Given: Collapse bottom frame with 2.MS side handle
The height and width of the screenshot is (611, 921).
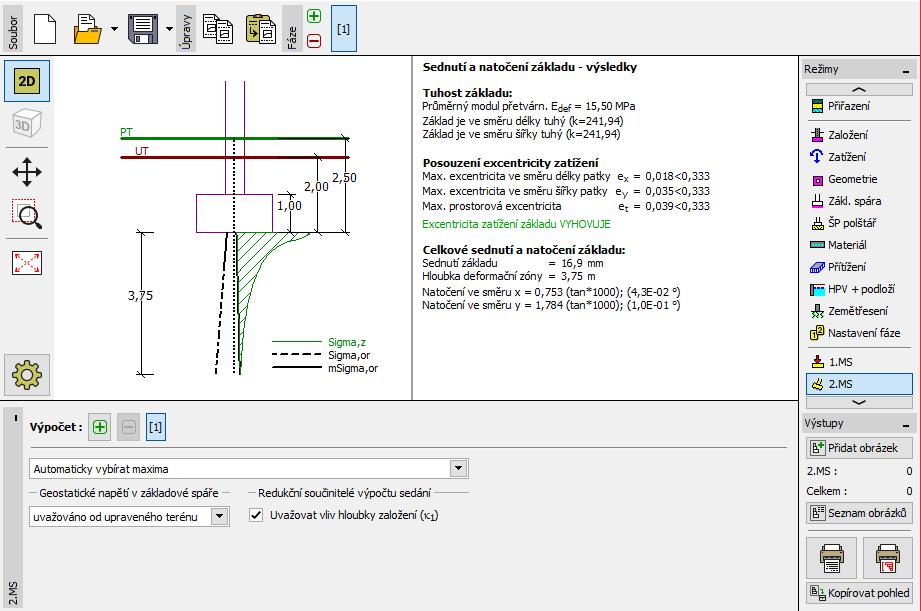Looking at the screenshot, I should pos(13,508).
